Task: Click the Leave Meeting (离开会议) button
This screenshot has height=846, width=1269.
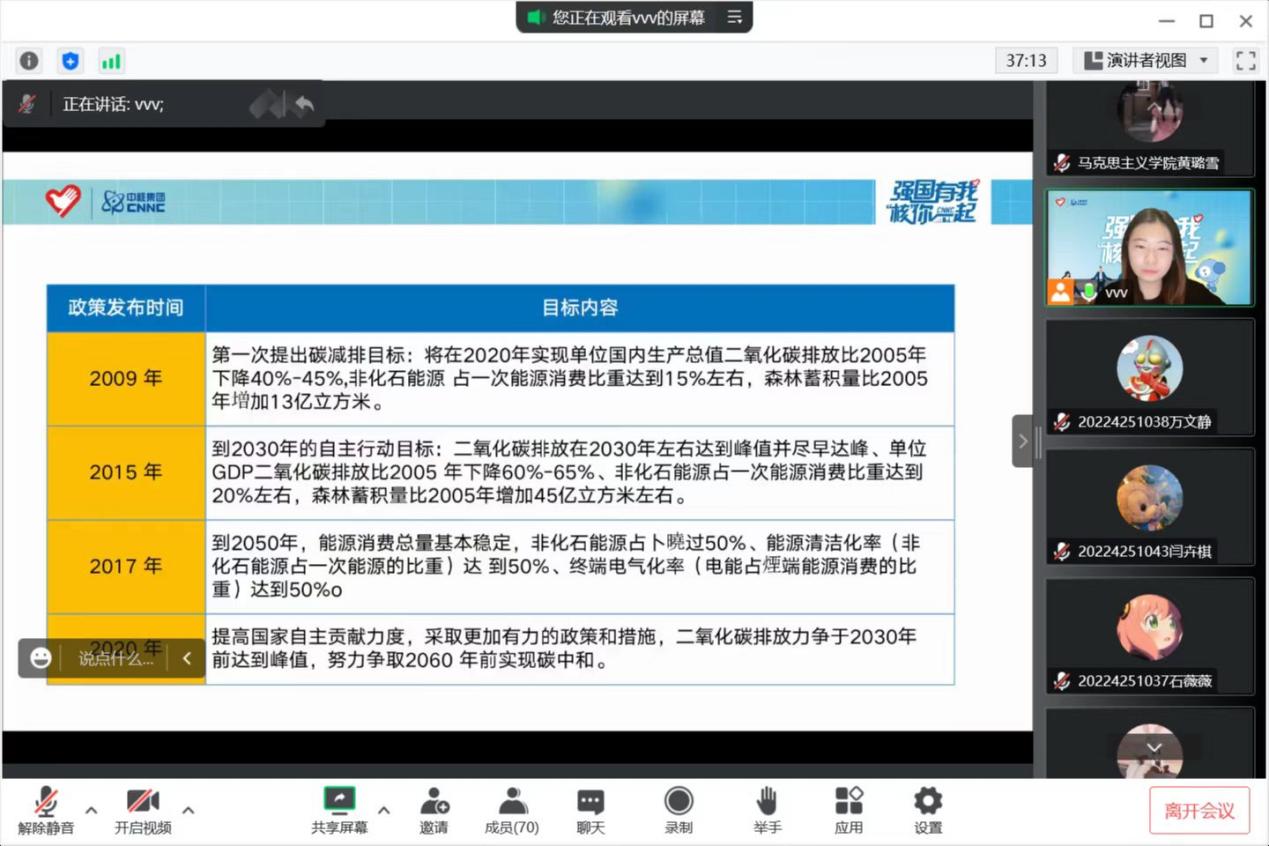Action: click(1199, 810)
